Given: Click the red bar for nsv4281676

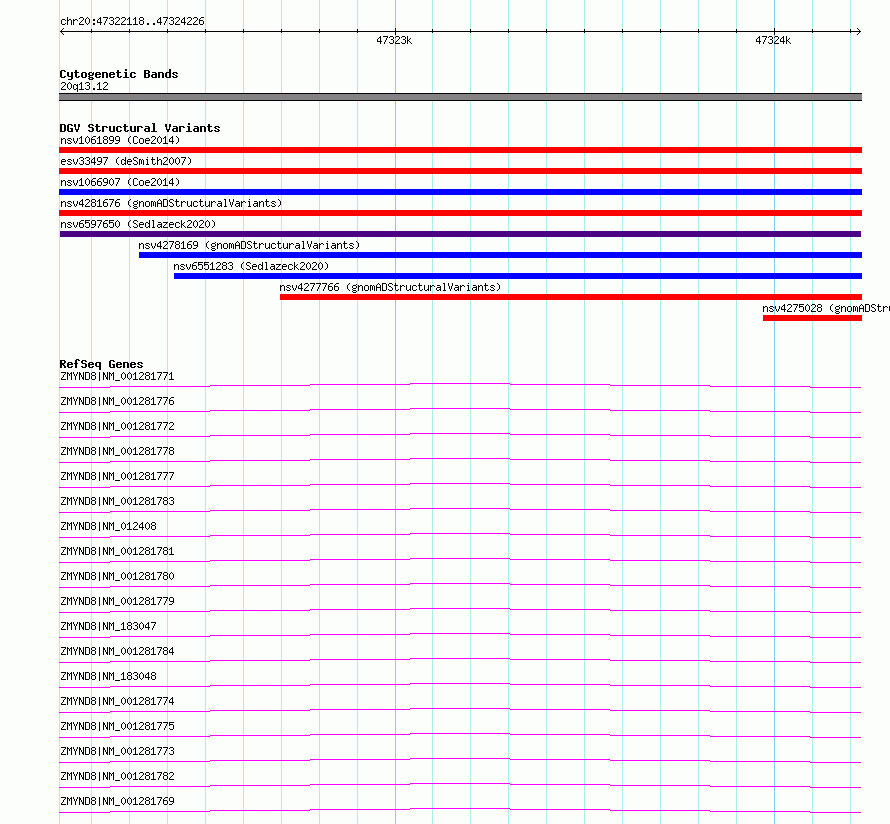Looking at the screenshot, I should [x=460, y=213].
